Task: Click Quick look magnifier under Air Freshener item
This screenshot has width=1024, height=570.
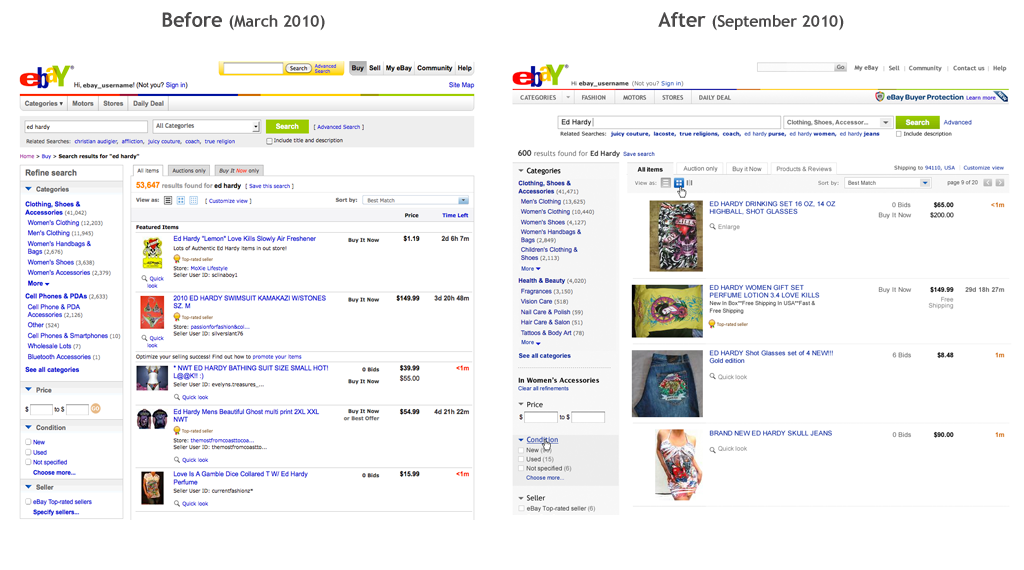Action: pyautogui.click(x=144, y=279)
